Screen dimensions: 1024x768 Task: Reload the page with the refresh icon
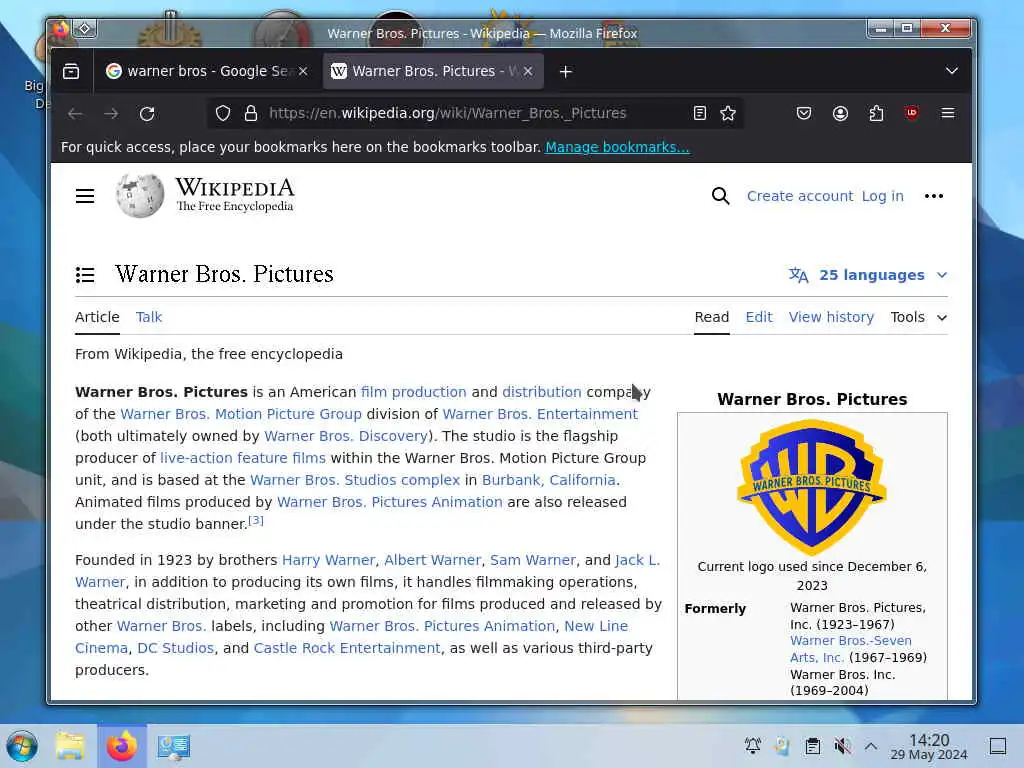[x=147, y=114]
